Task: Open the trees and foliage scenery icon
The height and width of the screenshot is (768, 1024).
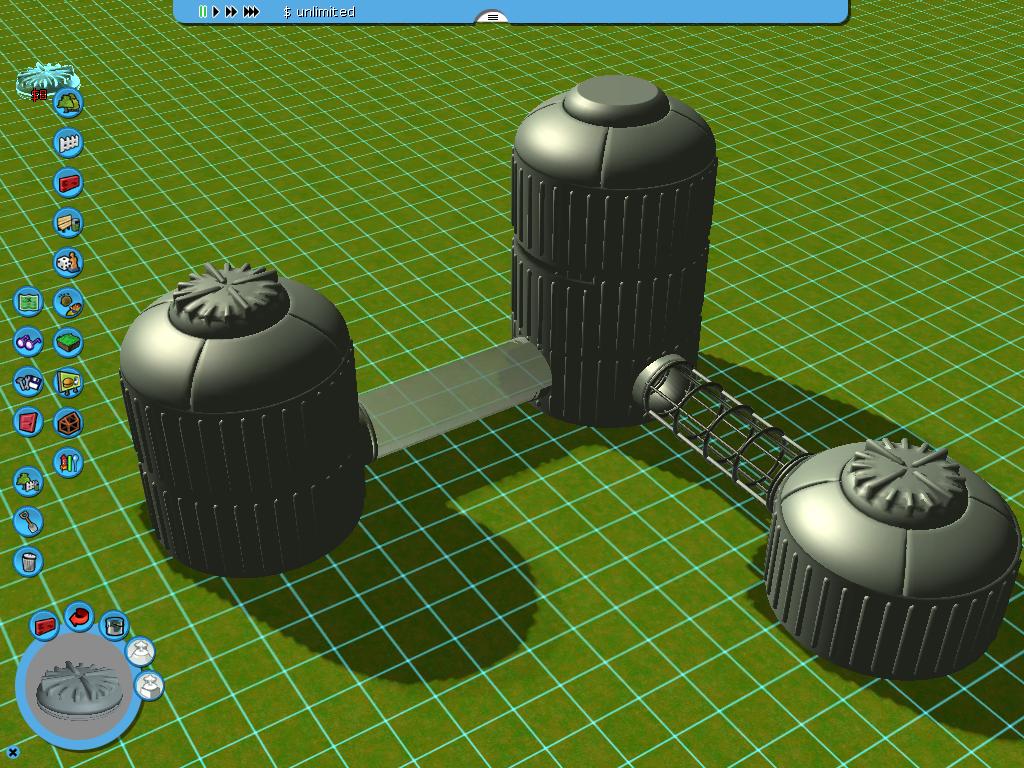Action: 68,103
